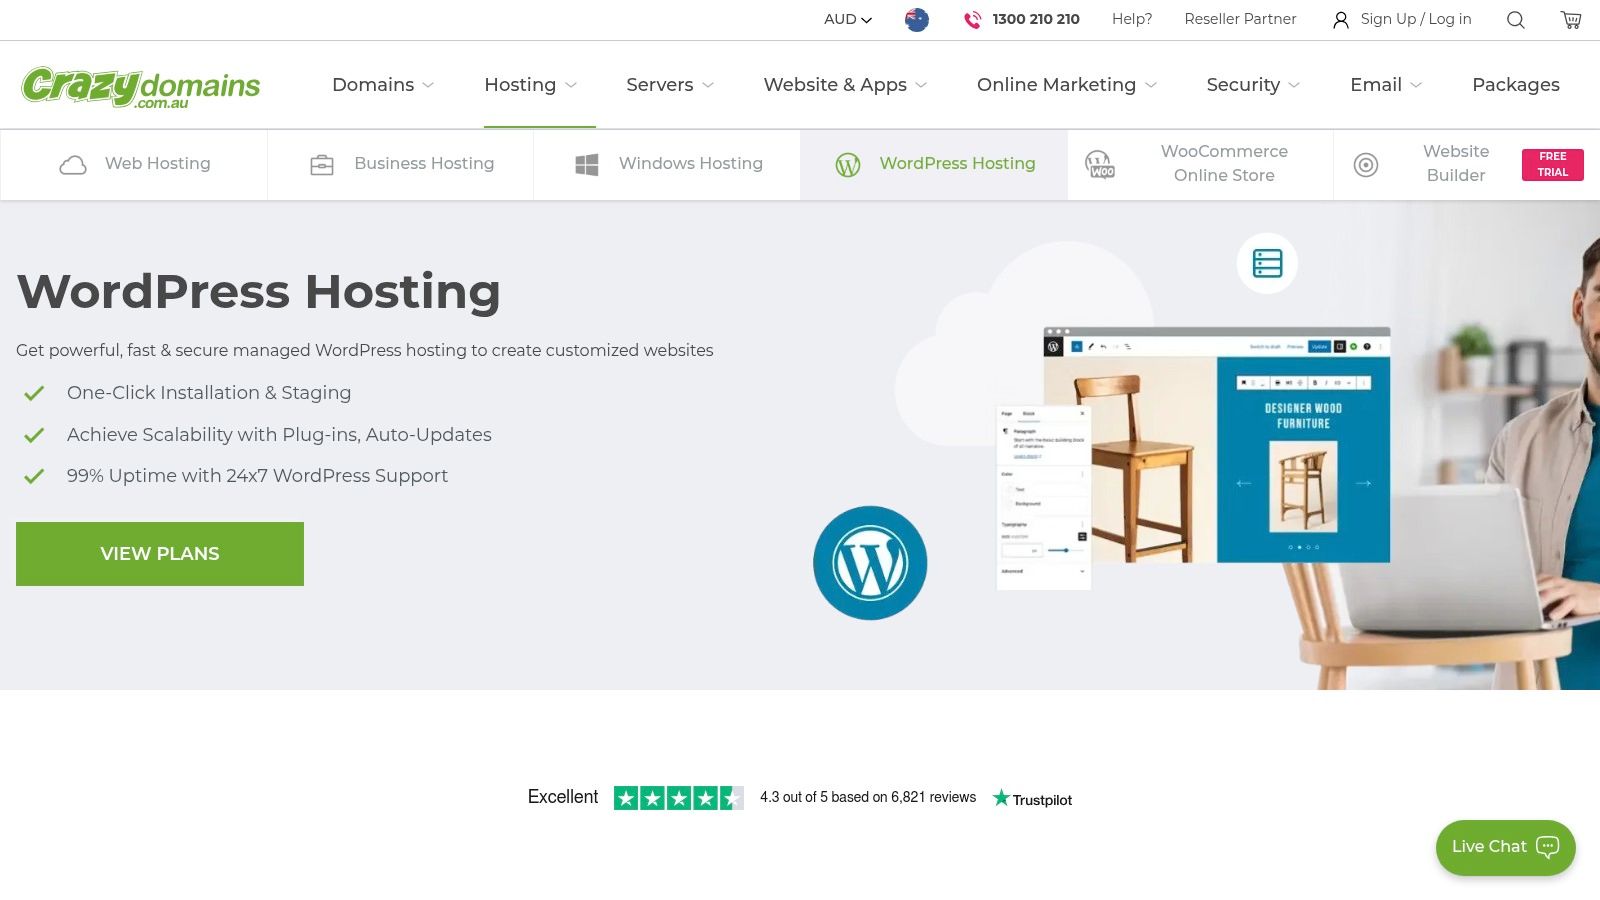Viewport: 1600px width, 900px height.
Task: Open the AUD currency dropdown
Action: [846, 19]
